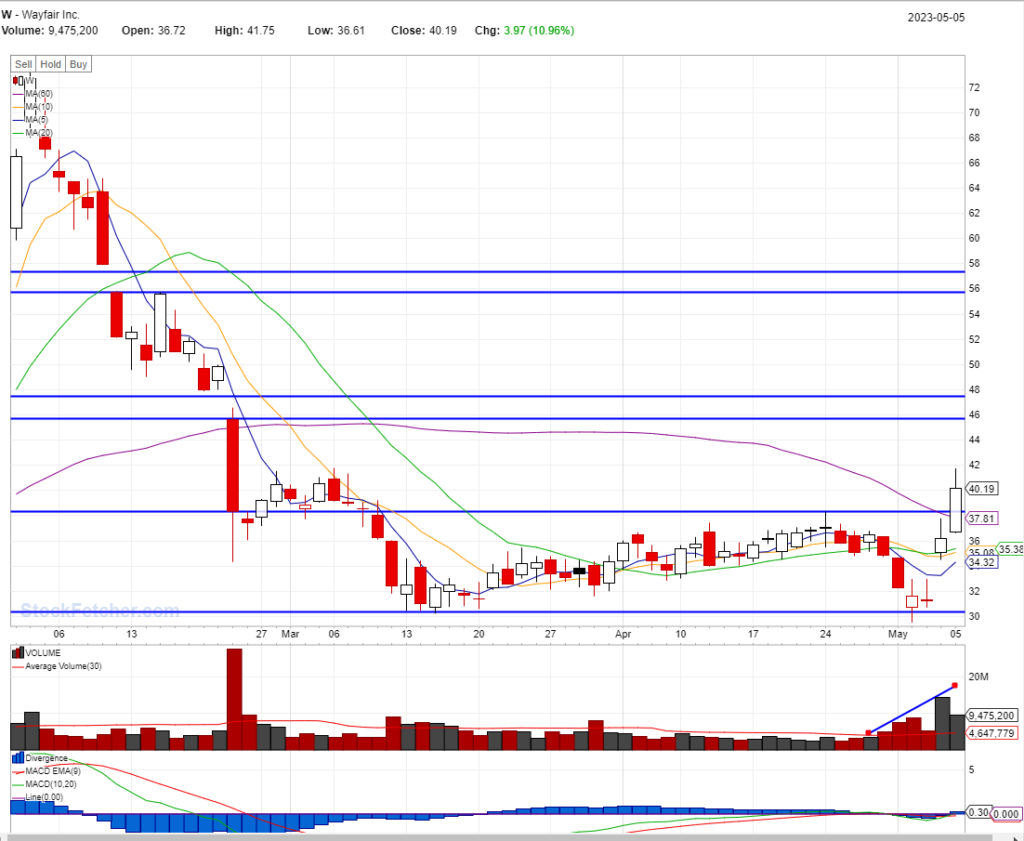The height and width of the screenshot is (841, 1024).
Task: Select the MA(10) orange legend entry
Action: click(x=38, y=106)
